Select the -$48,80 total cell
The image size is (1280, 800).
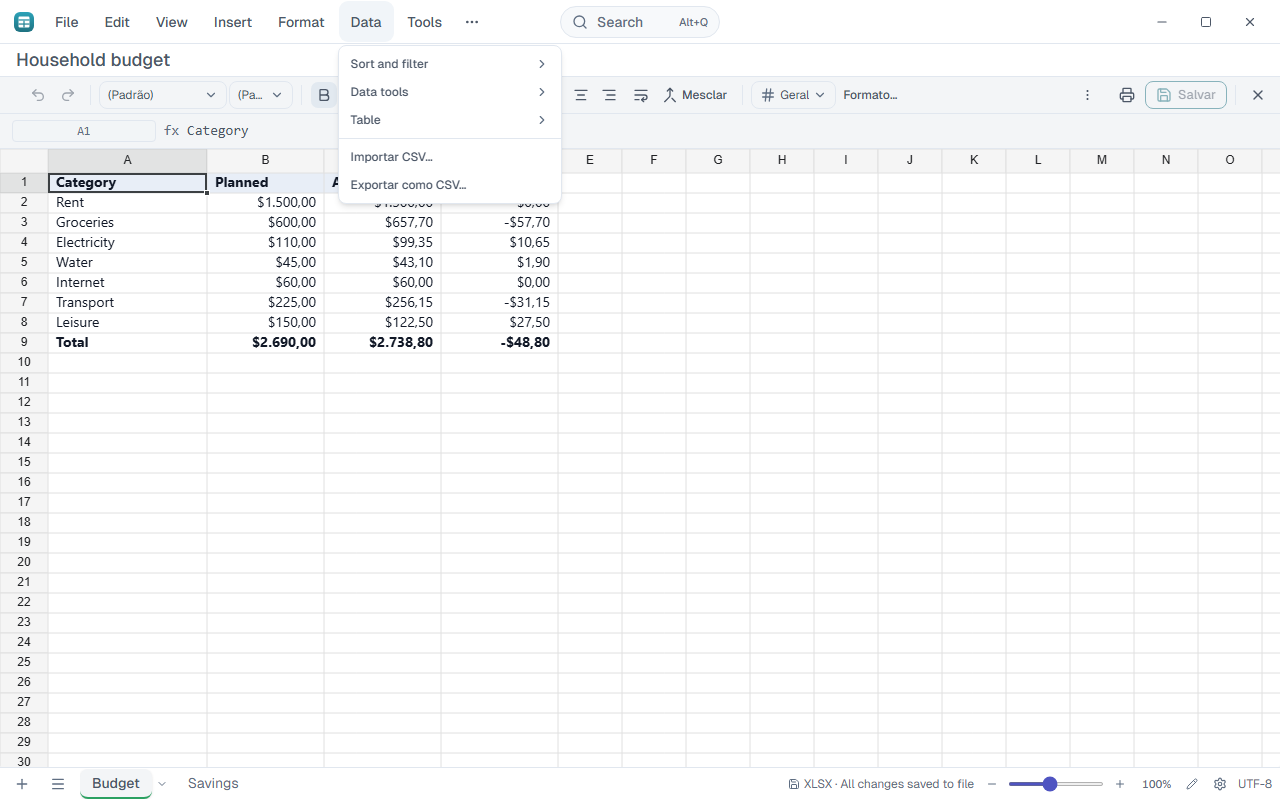tap(500, 342)
